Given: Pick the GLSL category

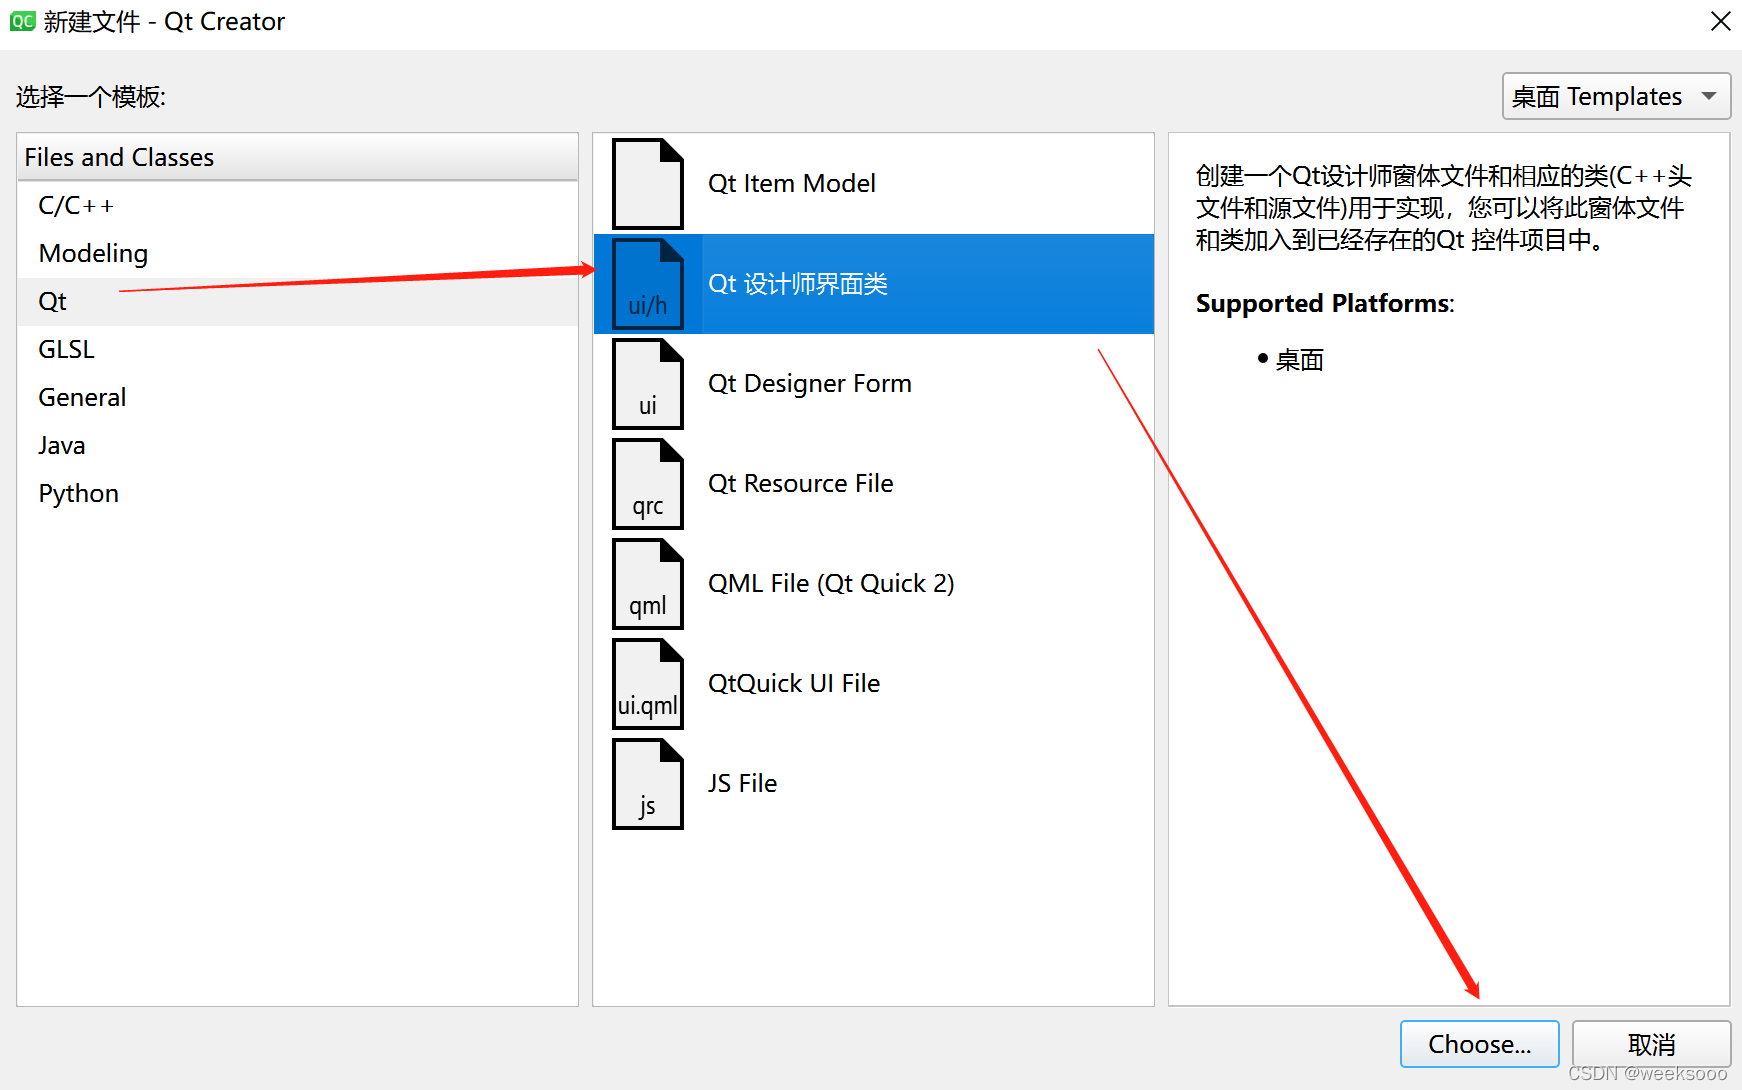Looking at the screenshot, I should click(298, 350).
